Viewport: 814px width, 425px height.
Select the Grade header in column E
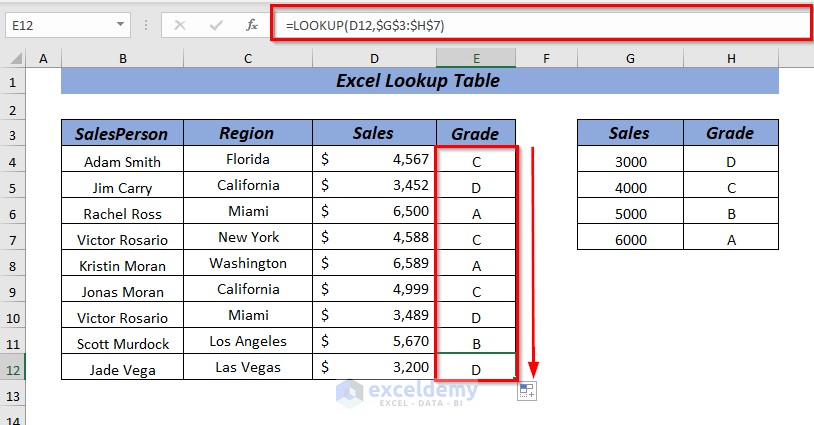point(476,133)
